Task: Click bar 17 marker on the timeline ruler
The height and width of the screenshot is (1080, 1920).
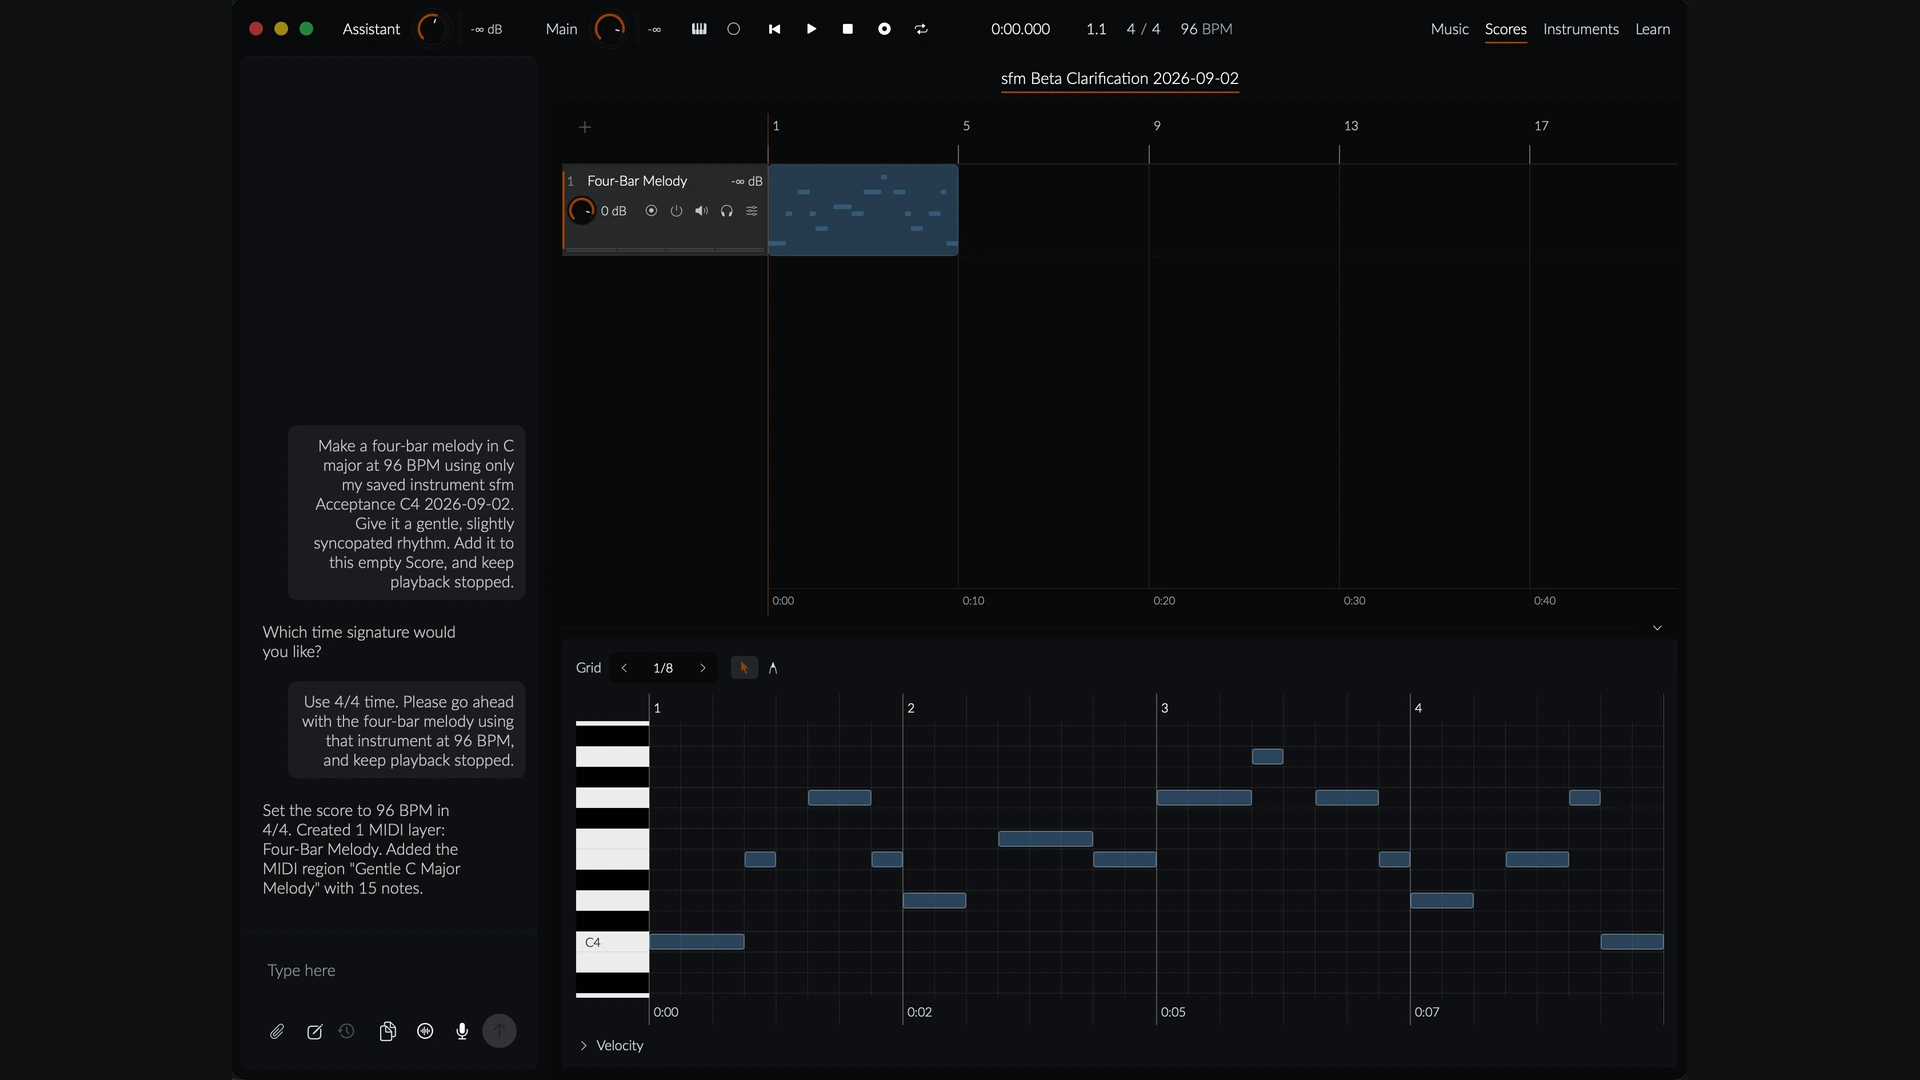Action: [x=1541, y=126]
